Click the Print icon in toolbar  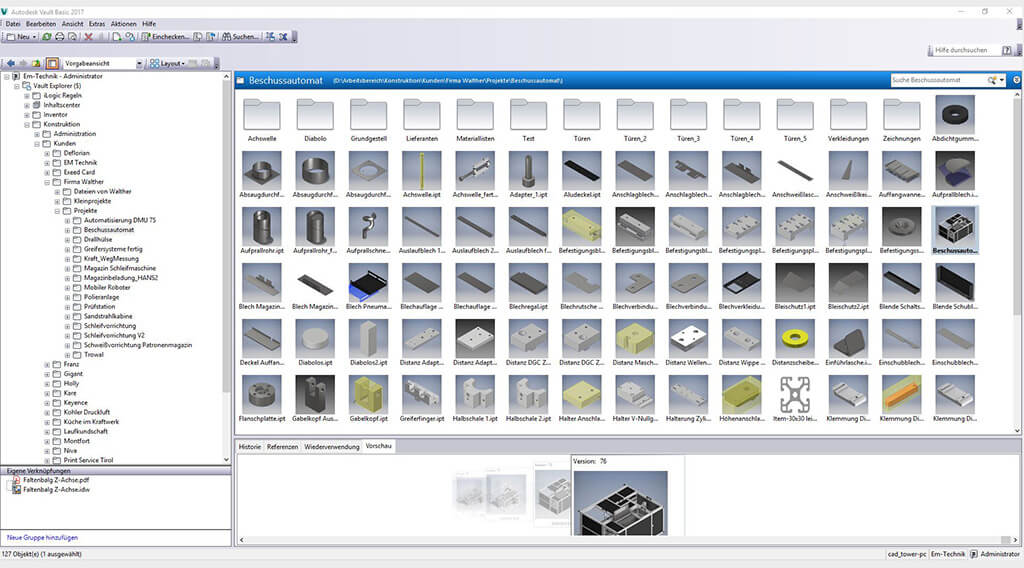(x=60, y=37)
